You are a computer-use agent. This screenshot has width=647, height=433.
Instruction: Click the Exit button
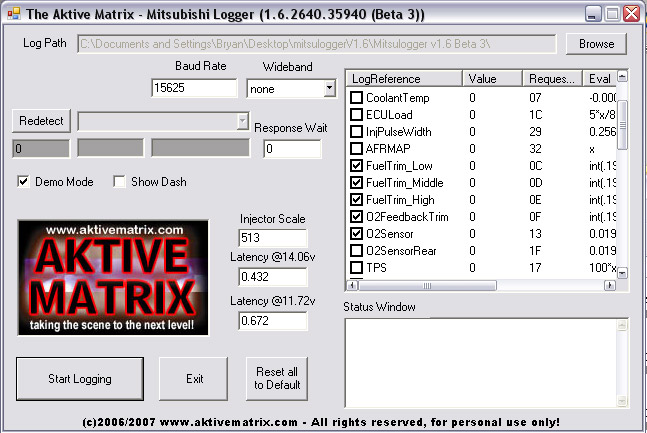194,379
